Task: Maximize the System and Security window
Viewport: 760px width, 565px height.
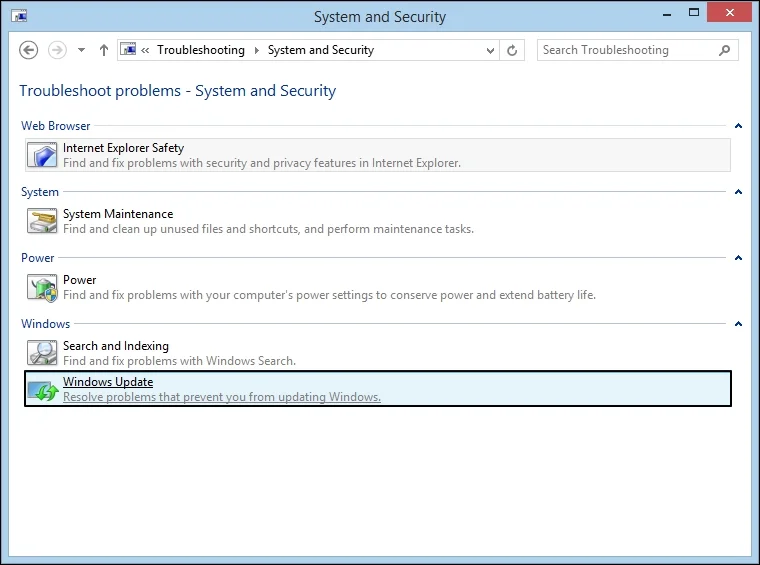Action: tap(694, 13)
